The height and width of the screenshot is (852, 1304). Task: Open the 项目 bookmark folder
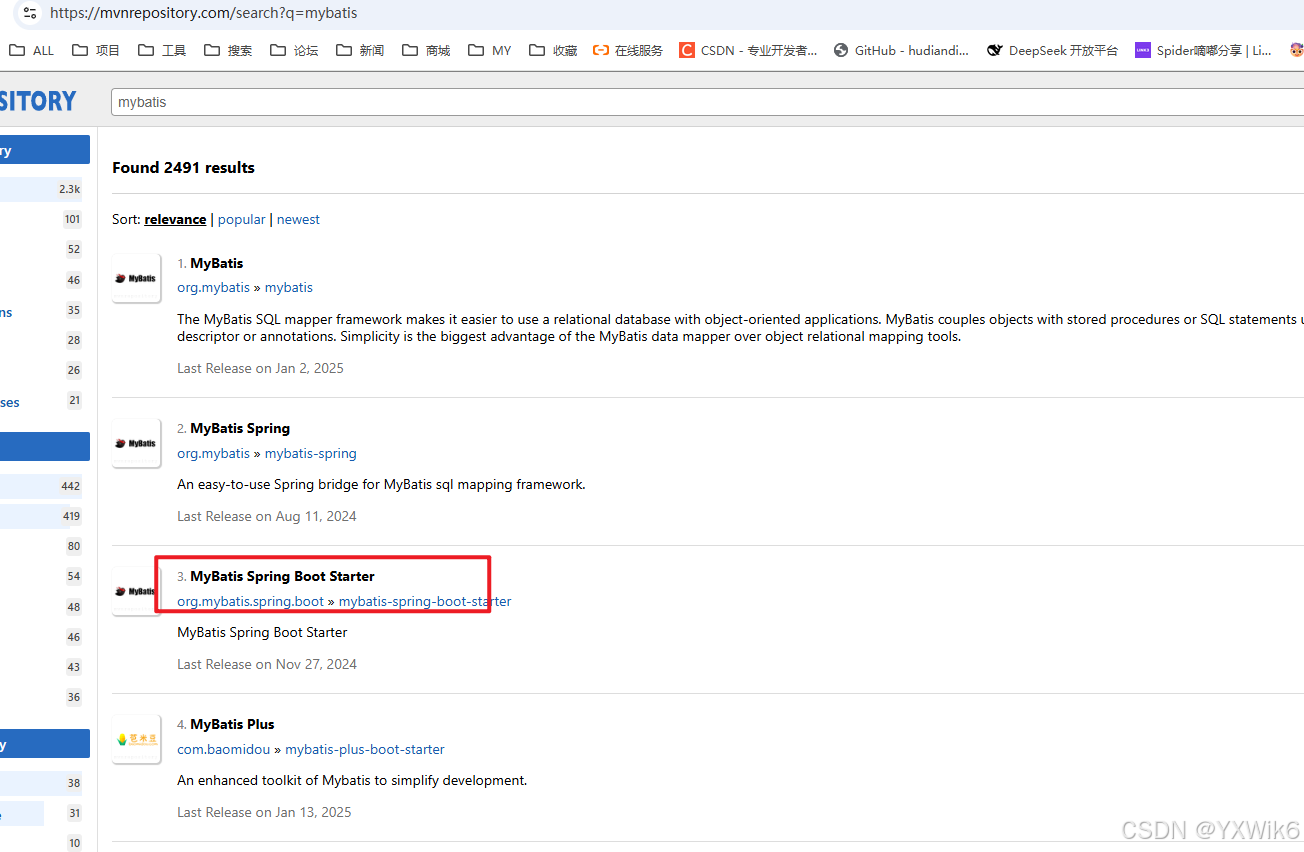tap(96, 50)
